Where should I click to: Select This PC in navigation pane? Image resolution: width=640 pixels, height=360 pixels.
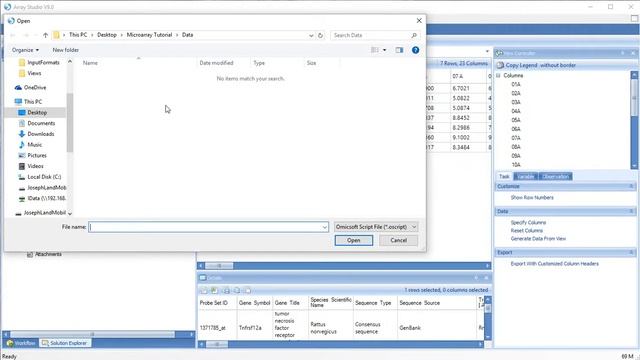coord(28,102)
